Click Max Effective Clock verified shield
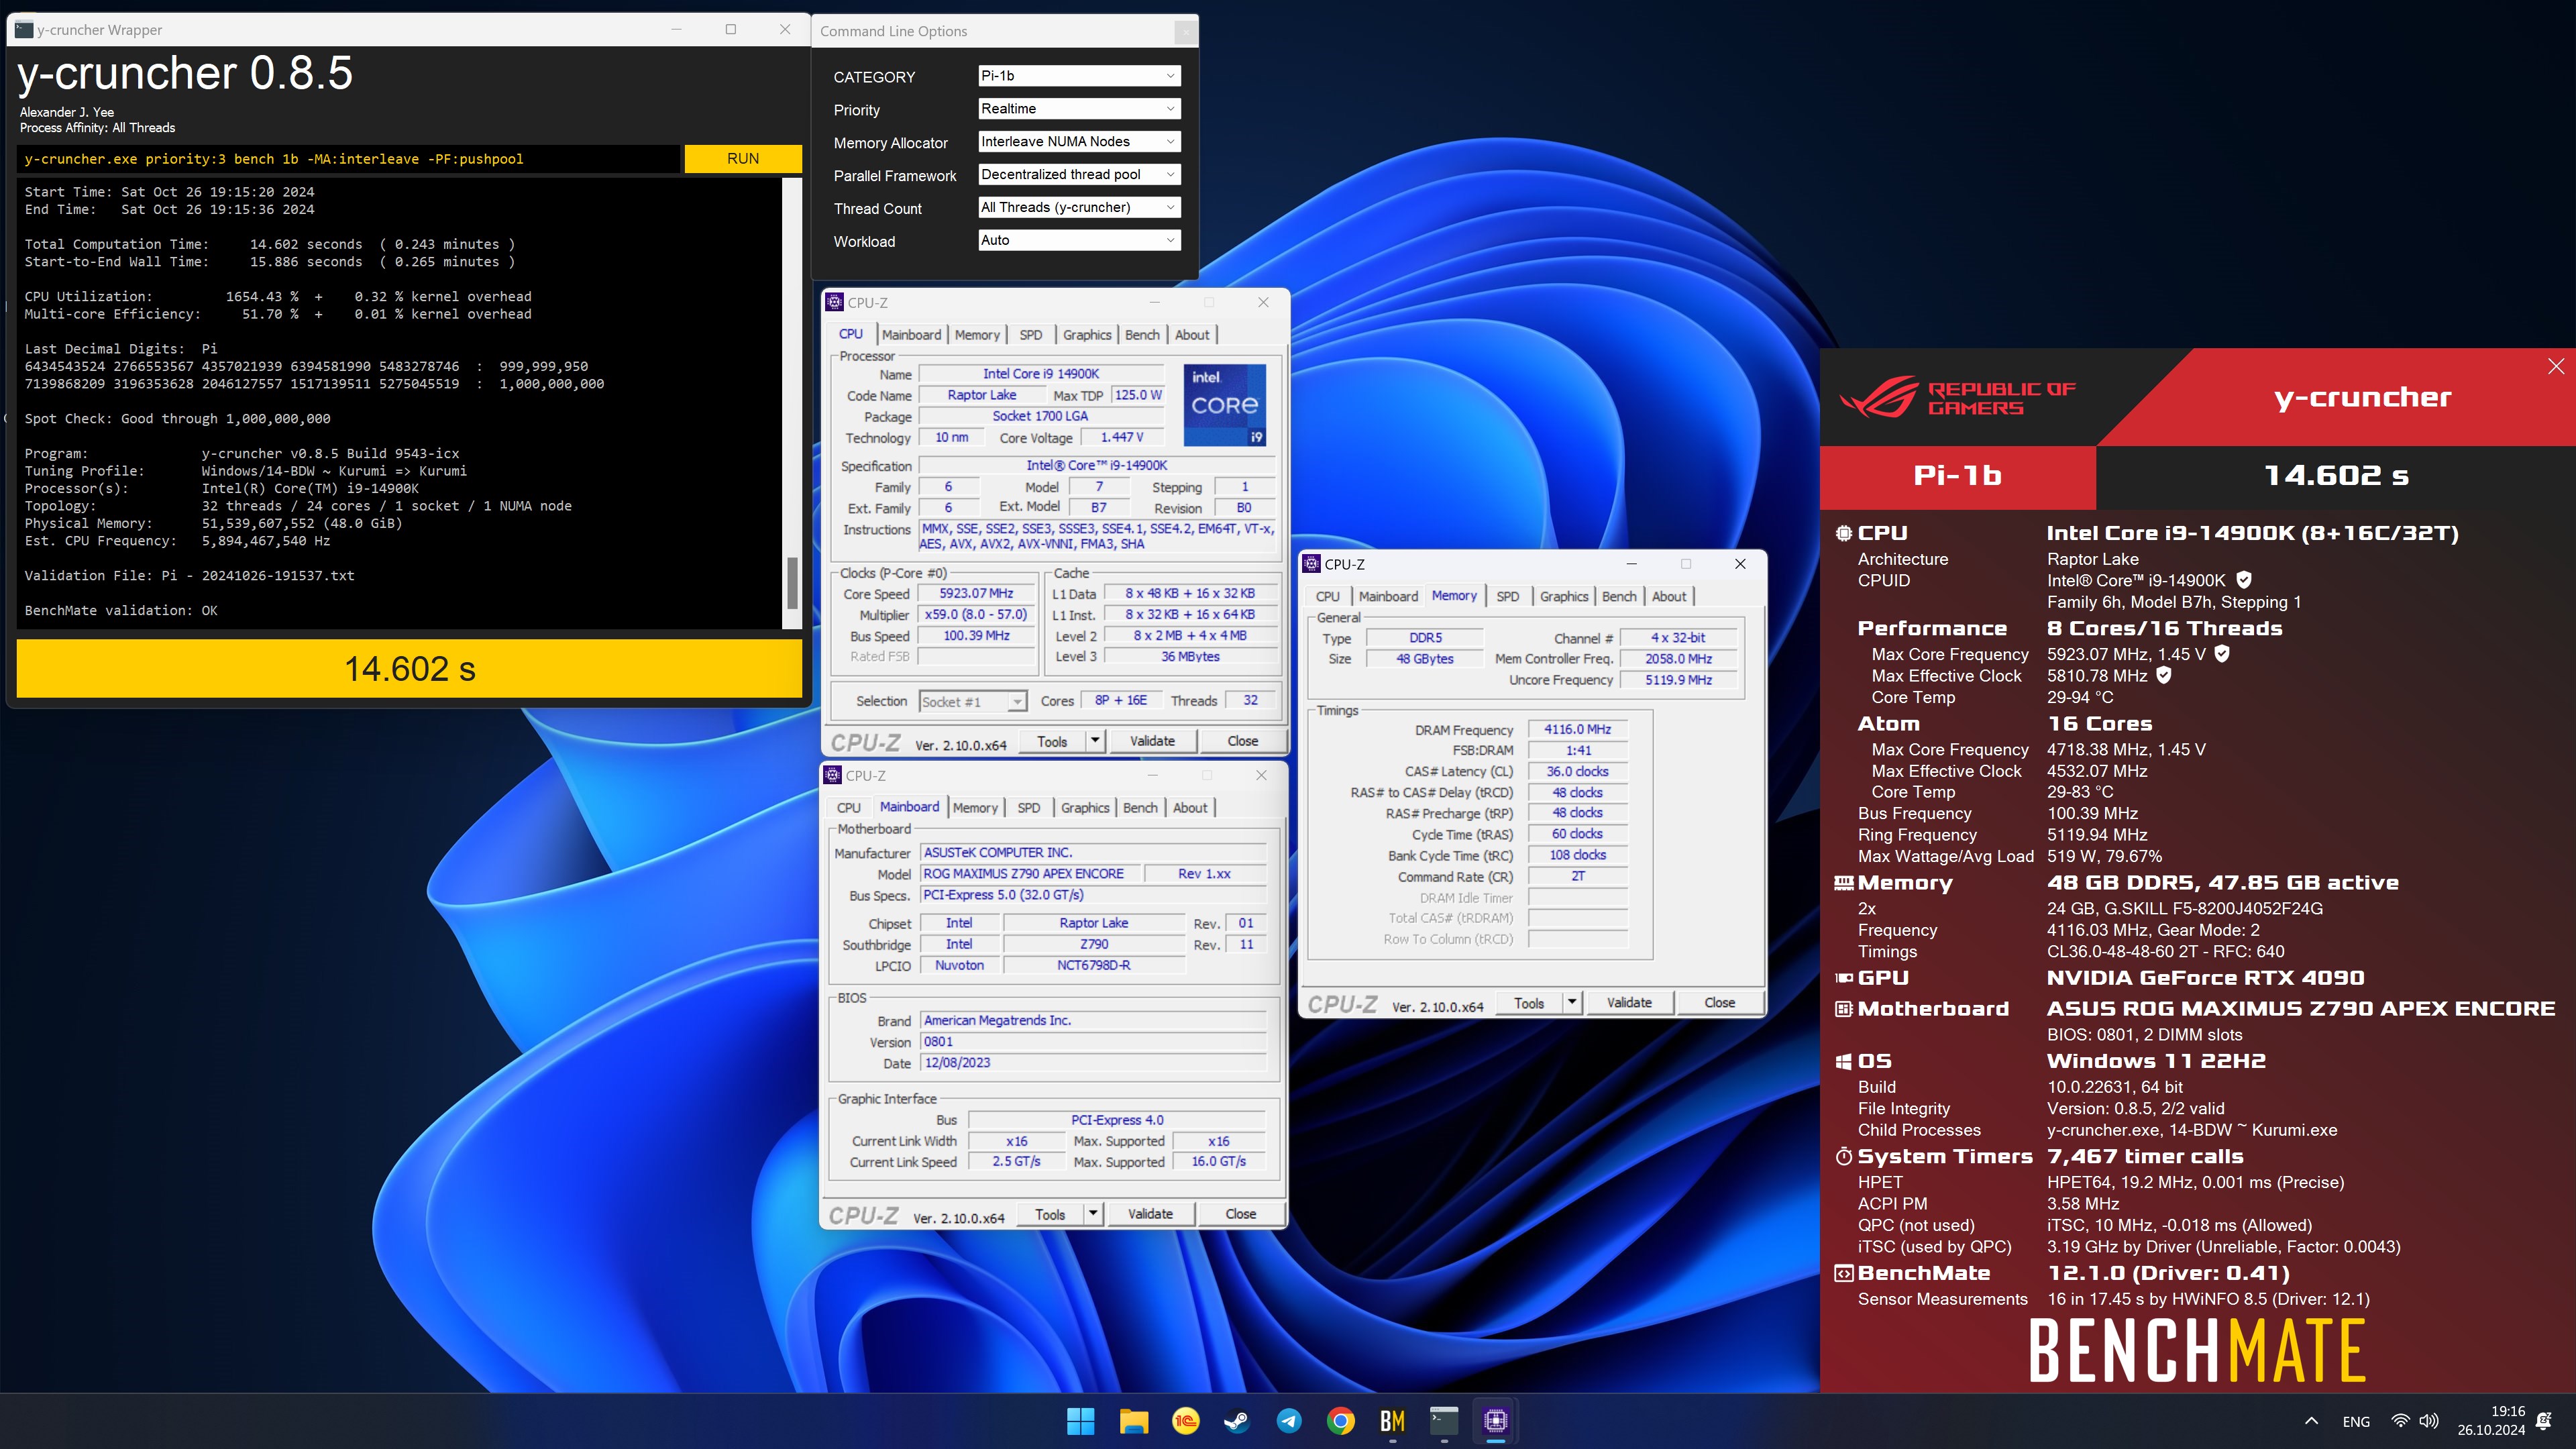 tap(2164, 675)
